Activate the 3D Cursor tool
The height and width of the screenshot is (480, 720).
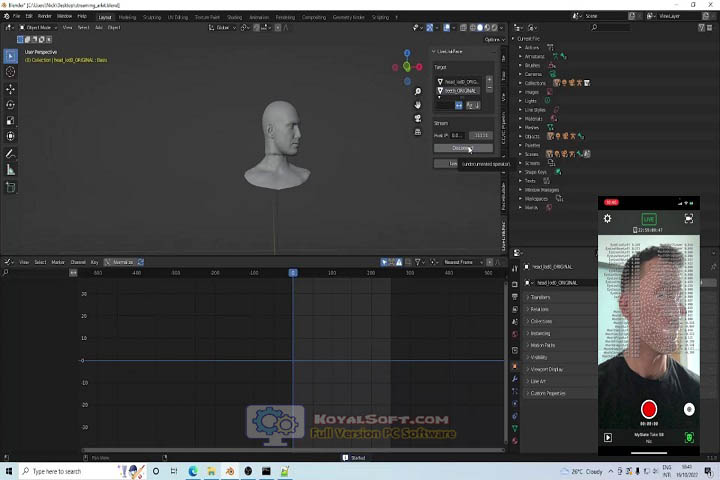(11, 72)
